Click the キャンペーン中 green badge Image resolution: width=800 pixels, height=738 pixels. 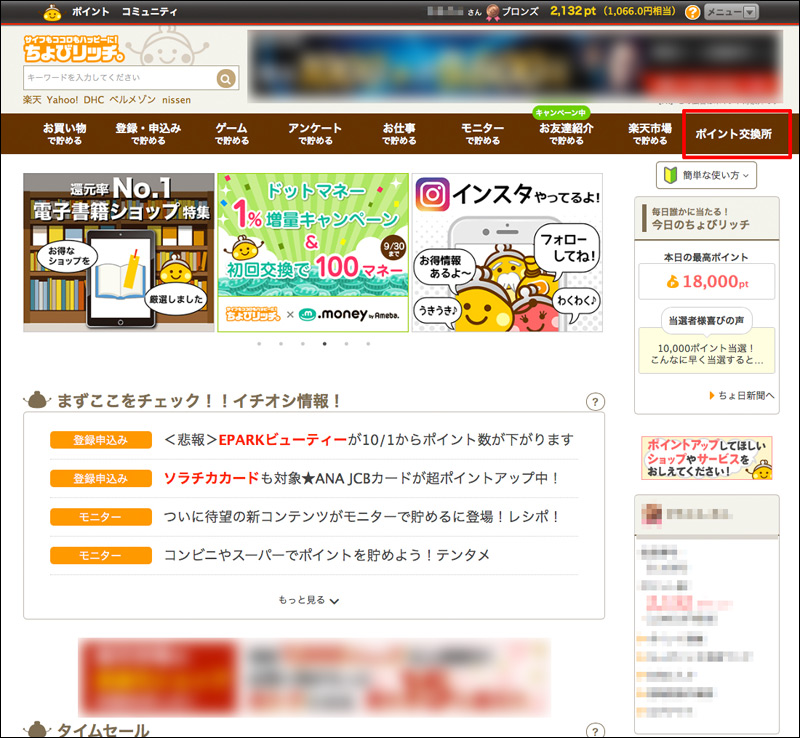point(561,112)
